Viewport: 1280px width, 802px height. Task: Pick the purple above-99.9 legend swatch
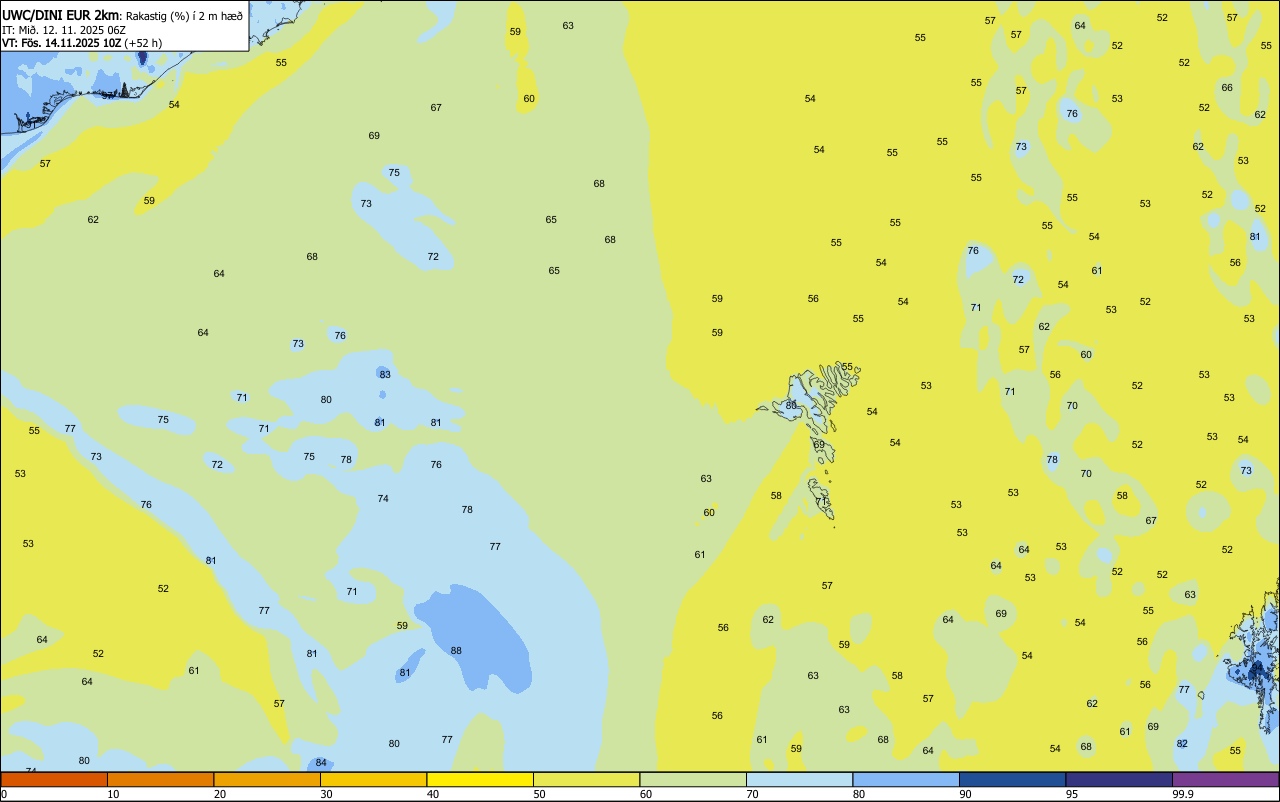1225,779
